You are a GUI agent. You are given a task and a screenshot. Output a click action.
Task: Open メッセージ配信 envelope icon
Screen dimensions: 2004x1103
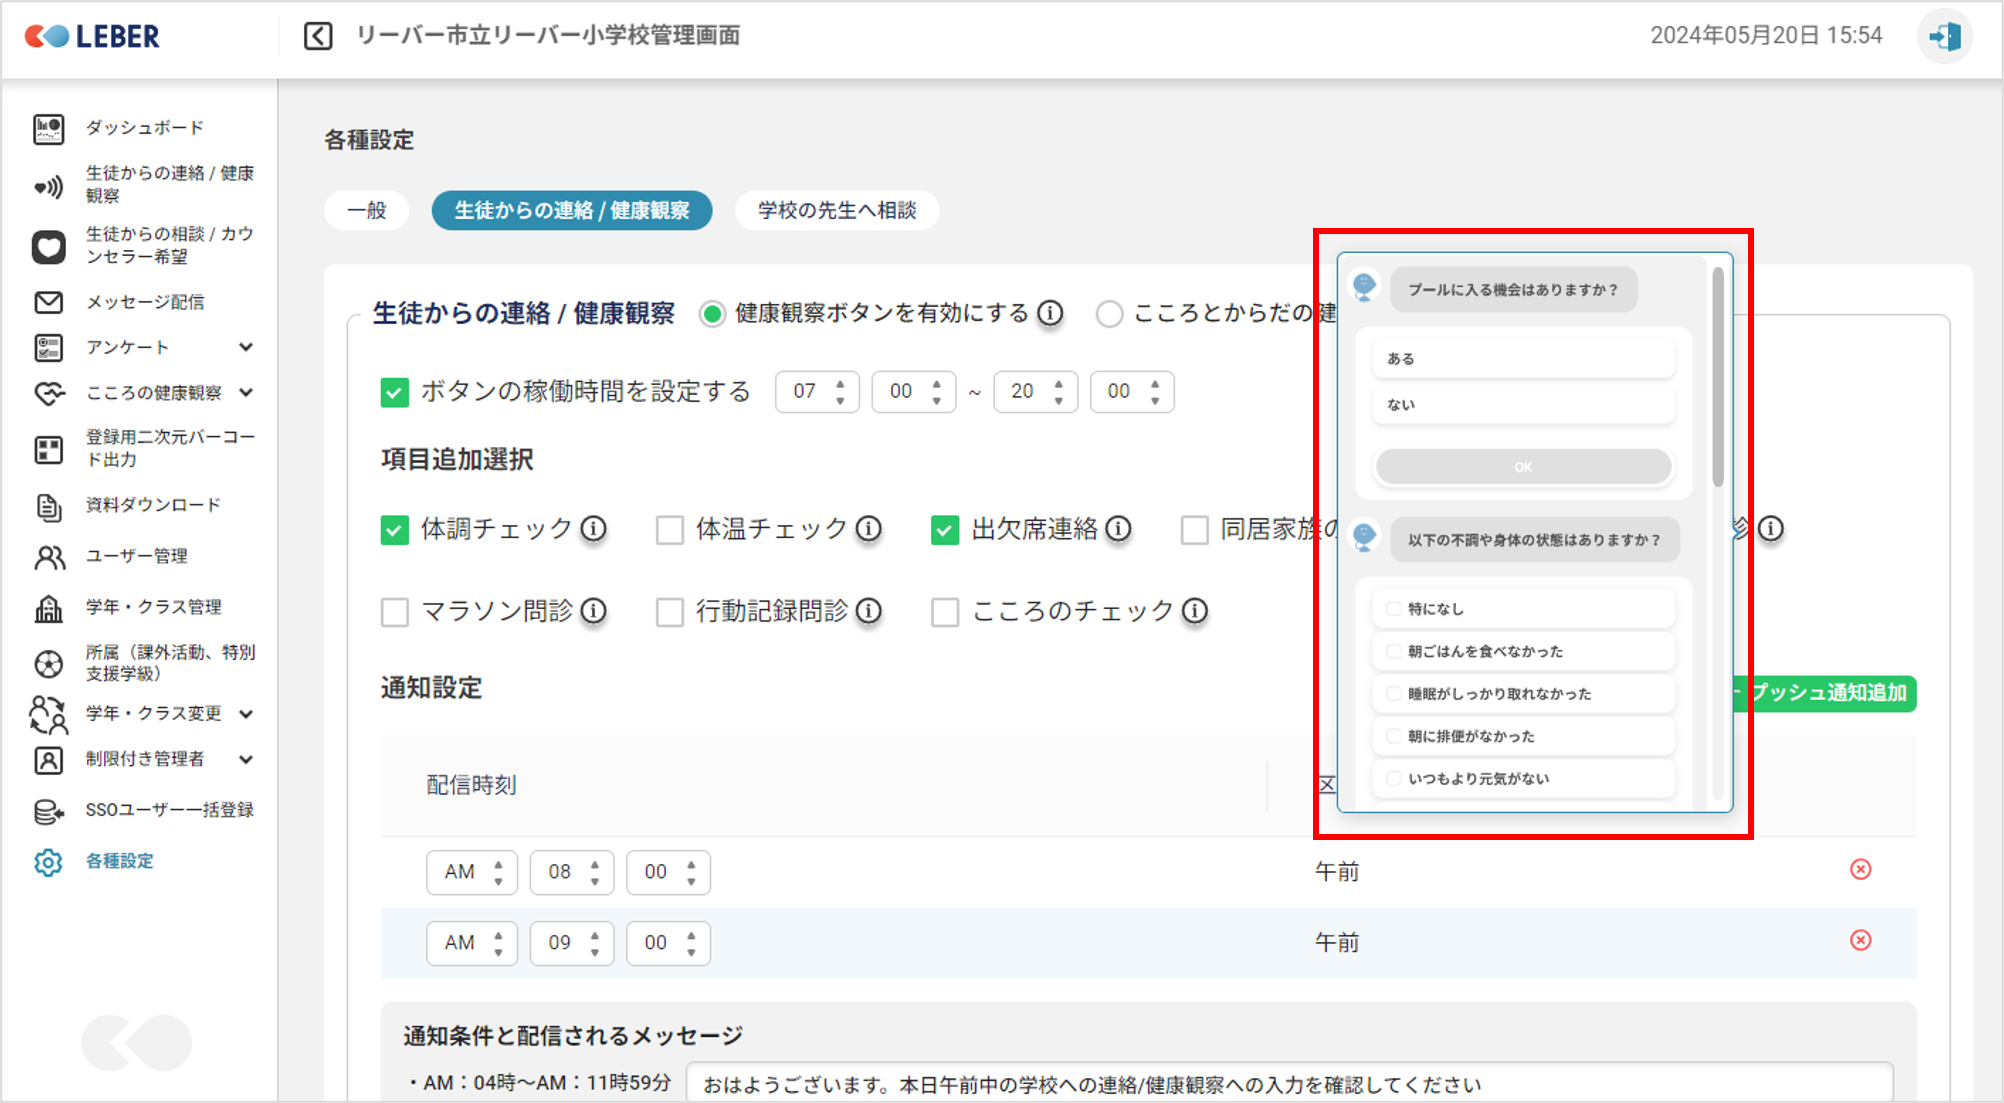pyautogui.click(x=48, y=302)
